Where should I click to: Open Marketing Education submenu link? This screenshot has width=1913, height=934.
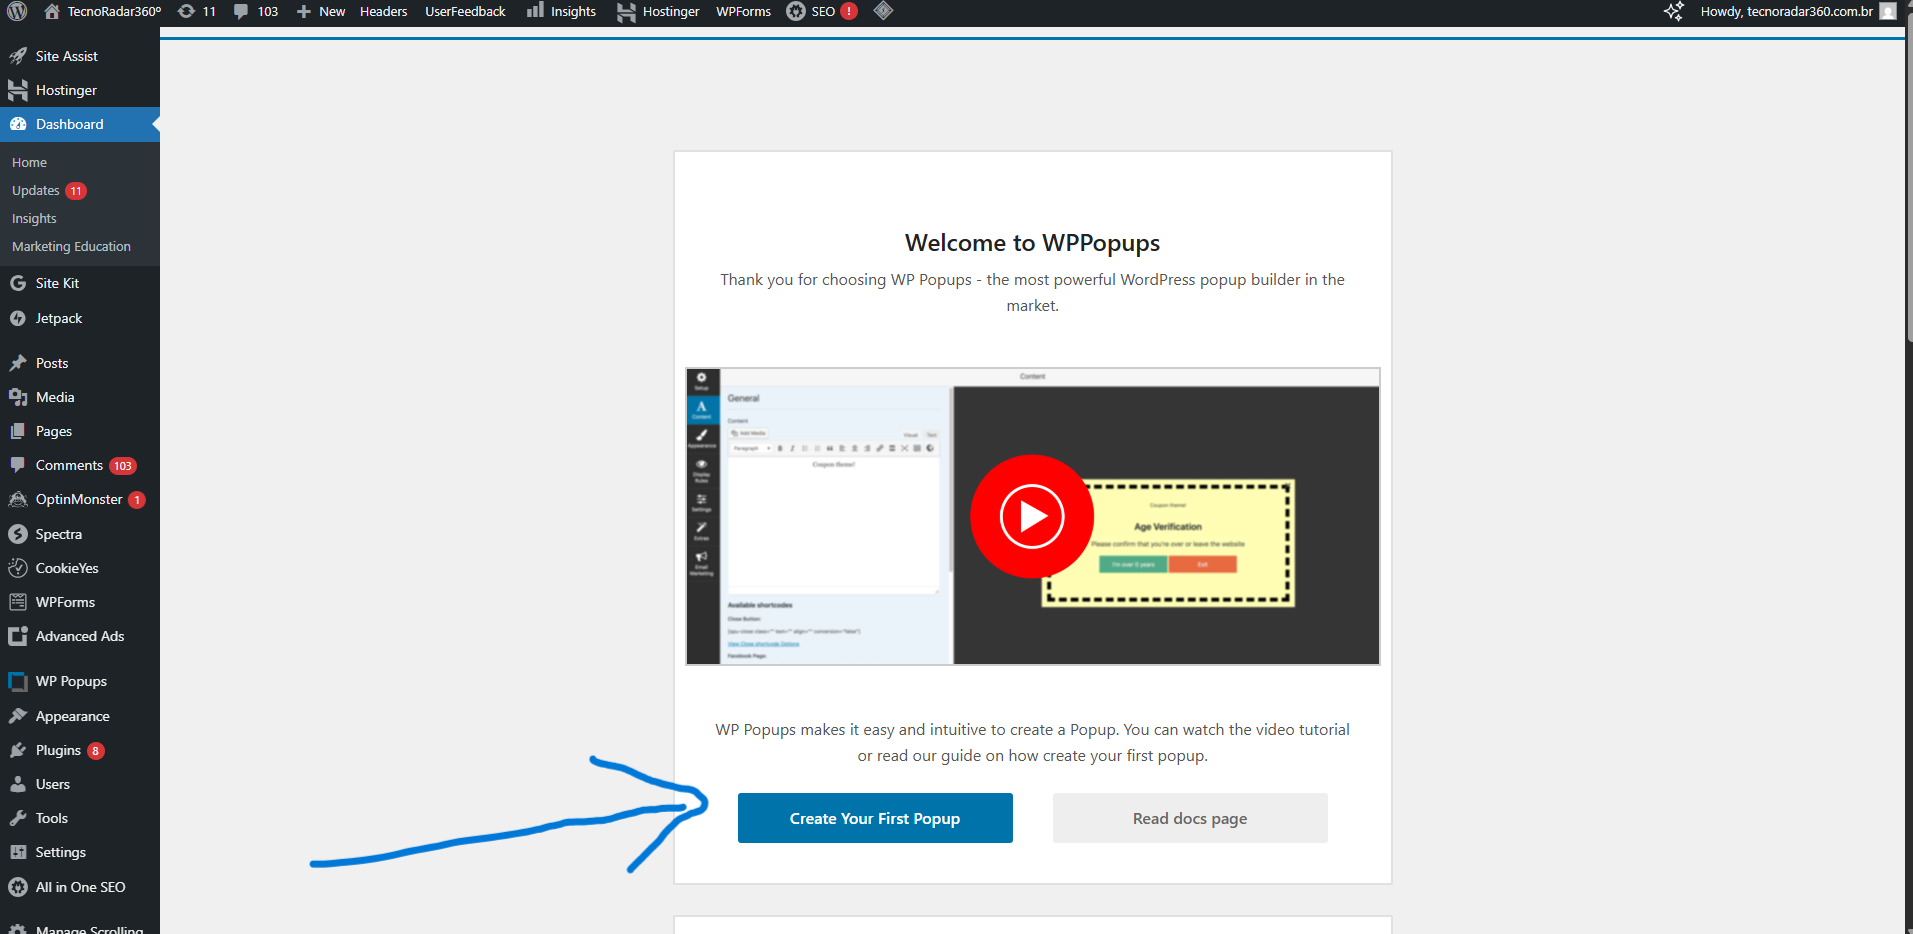(71, 246)
